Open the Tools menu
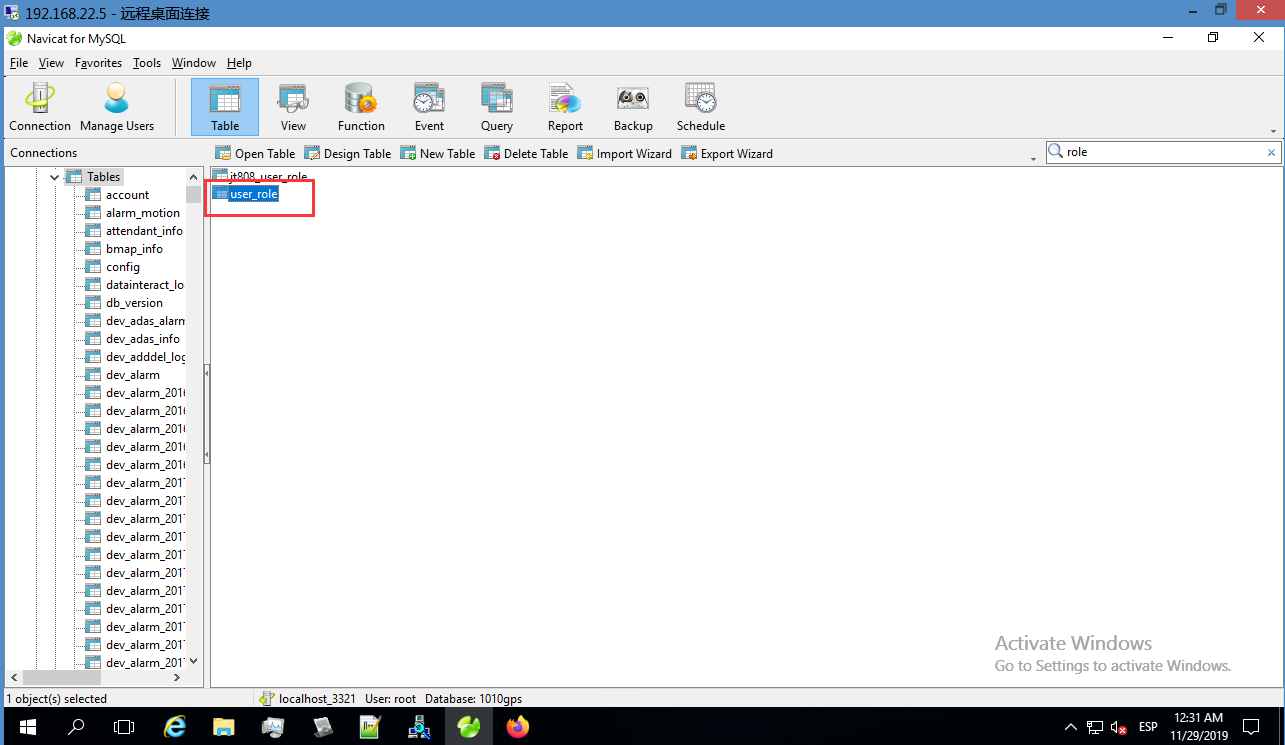The height and width of the screenshot is (745, 1285). click(x=147, y=63)
